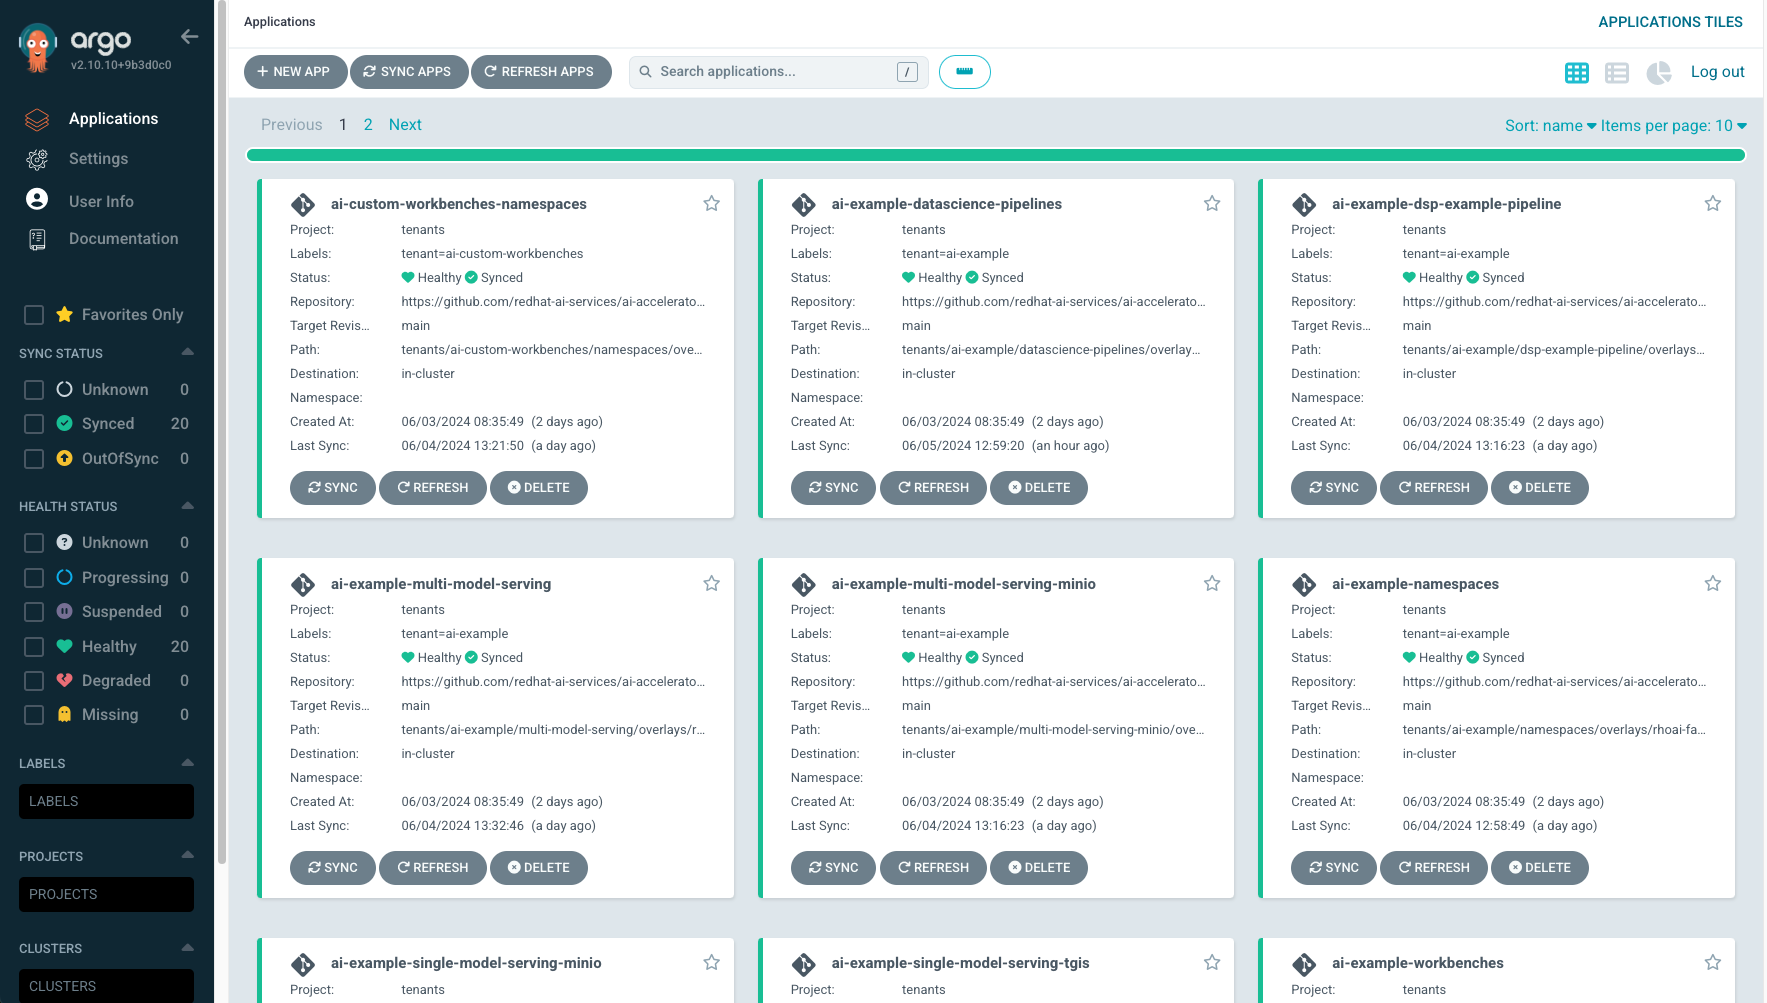The height and width of the screenshot is (1003, 1767).
Task: Collapse the SYNC STATUS filter section
Action: pyautogui.click(x=187, y=352)
